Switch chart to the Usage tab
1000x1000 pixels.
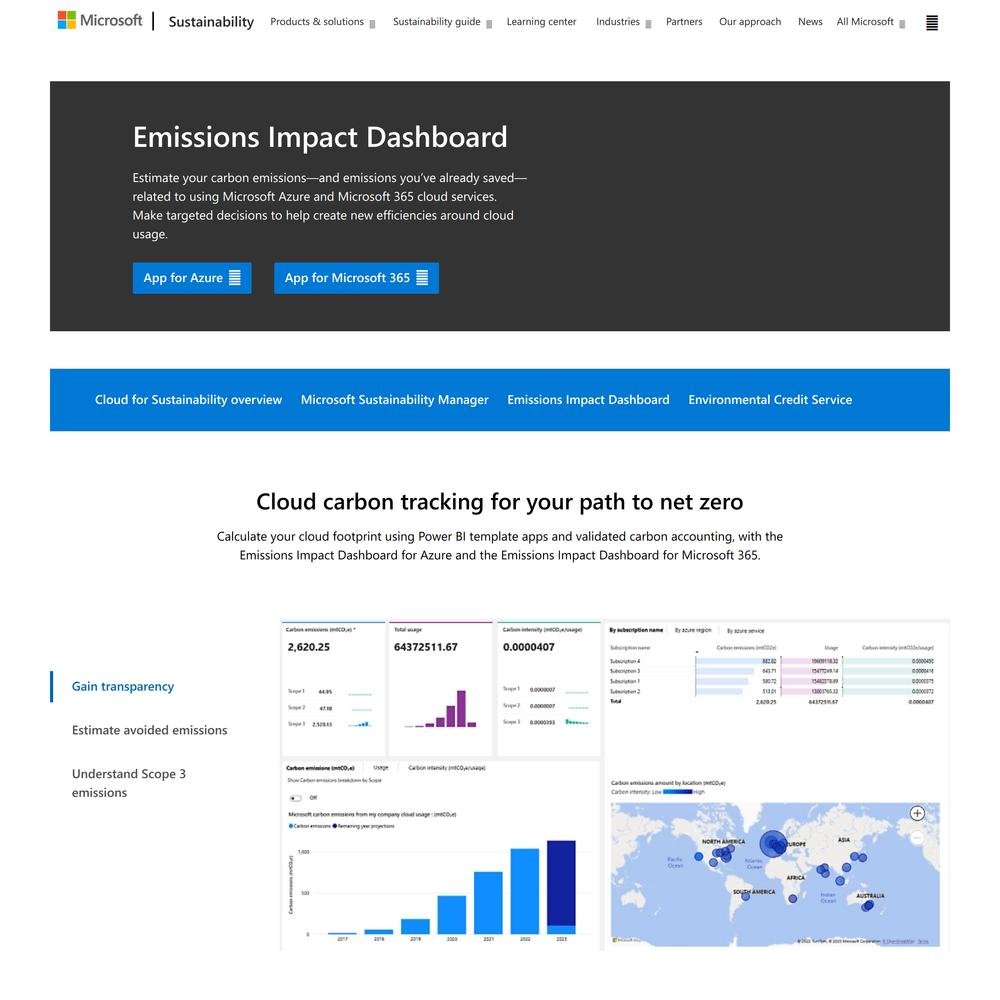point(381,768)
